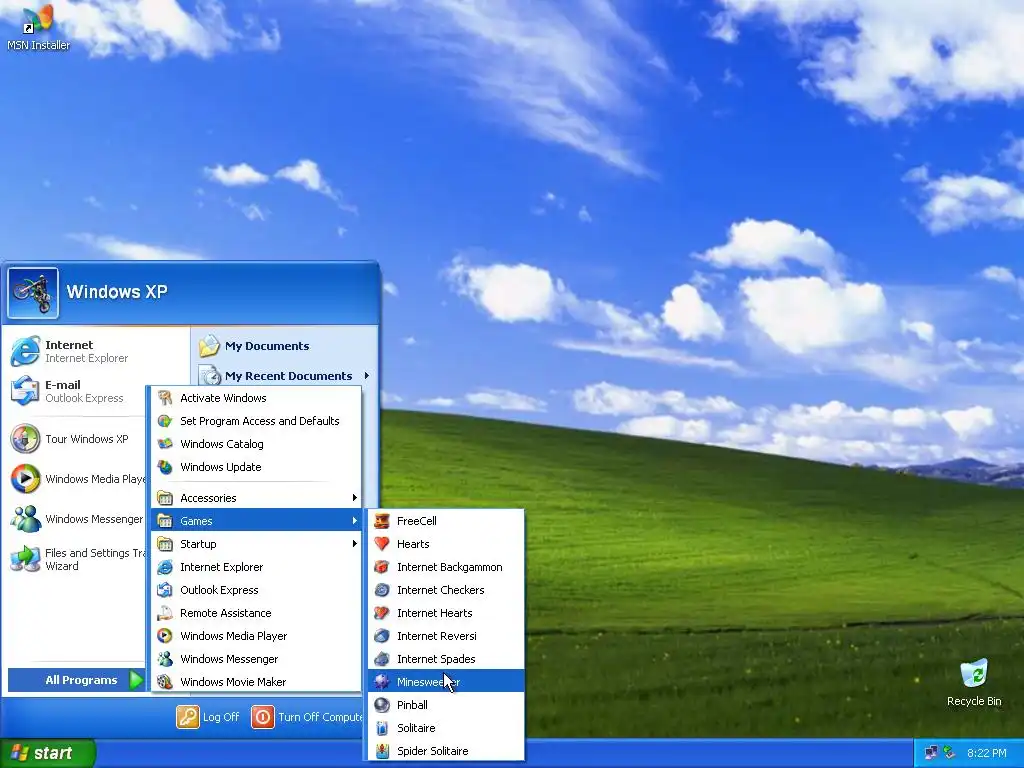Click the Turn Off Computer button
Viewport: 1024px width, 768px height.
[x=307, y=717]
